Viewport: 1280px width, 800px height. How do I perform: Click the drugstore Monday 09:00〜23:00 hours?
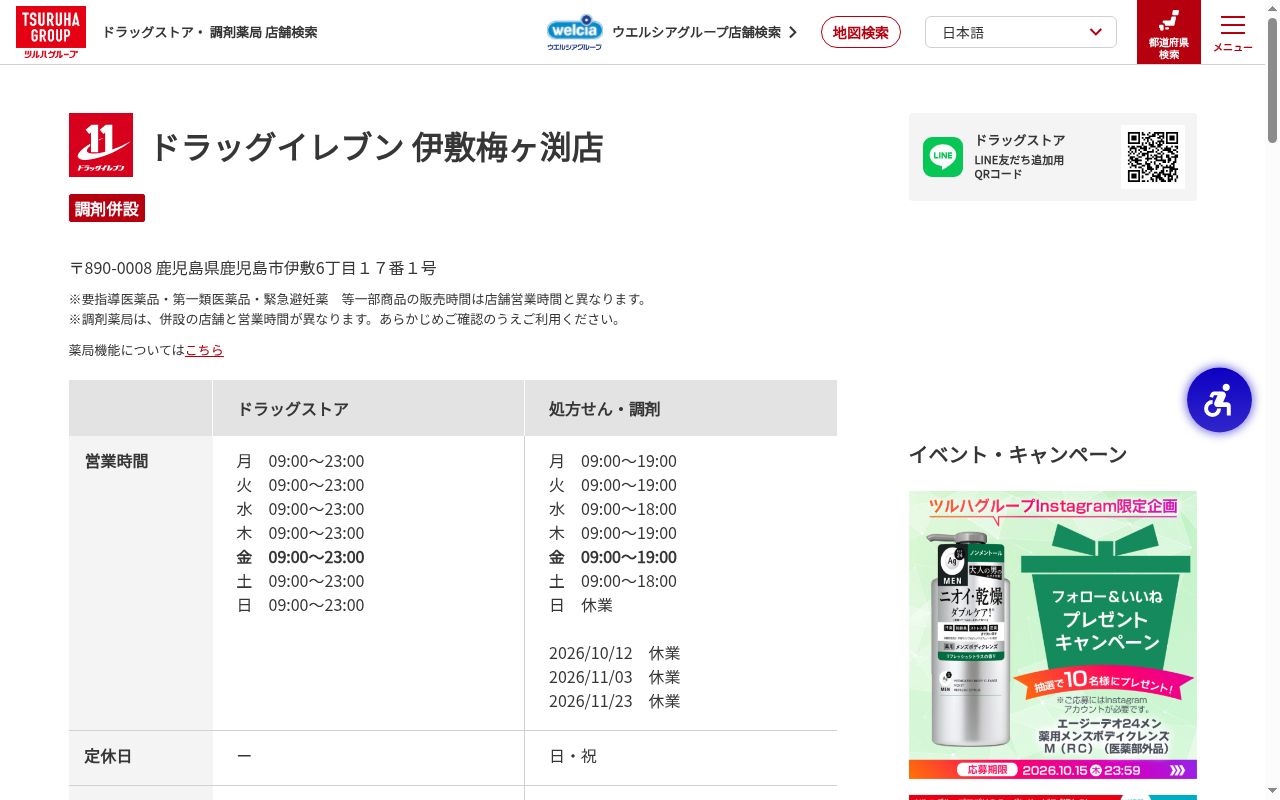pyautogui.click(x=301, y=461)
